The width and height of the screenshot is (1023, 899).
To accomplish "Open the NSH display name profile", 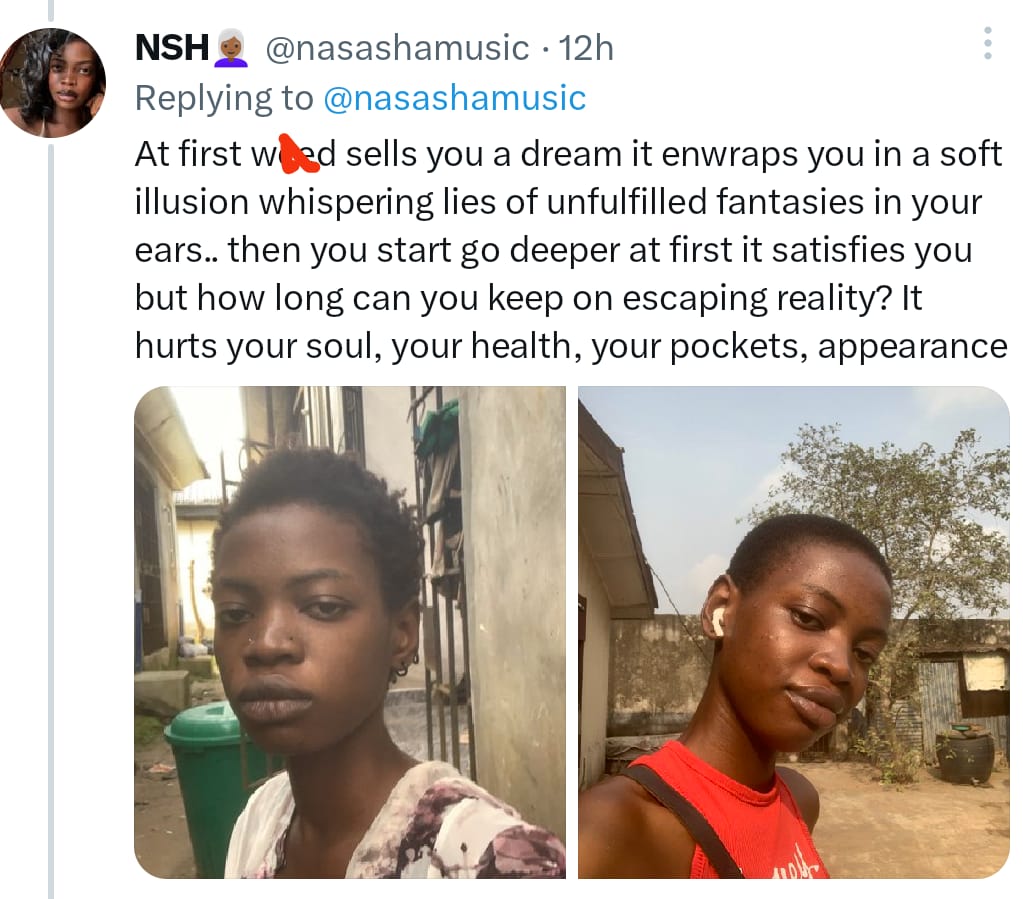I will [x=172, y=48].
